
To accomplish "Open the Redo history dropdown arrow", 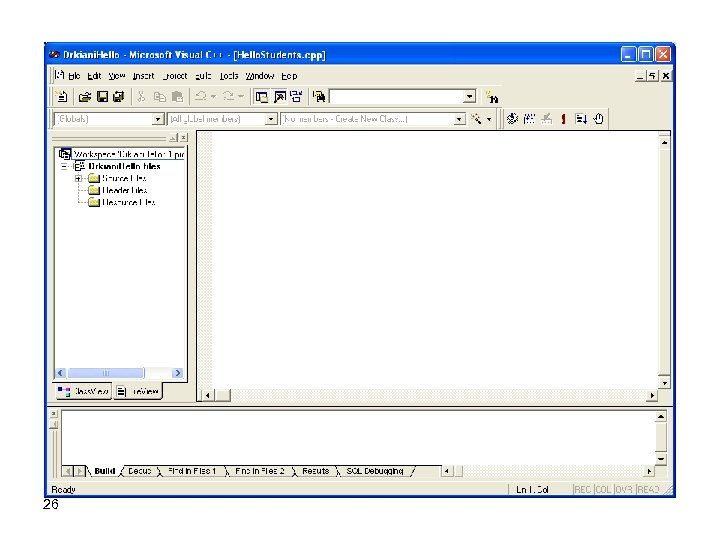I will pyautogui.click(x=241, y=96).
